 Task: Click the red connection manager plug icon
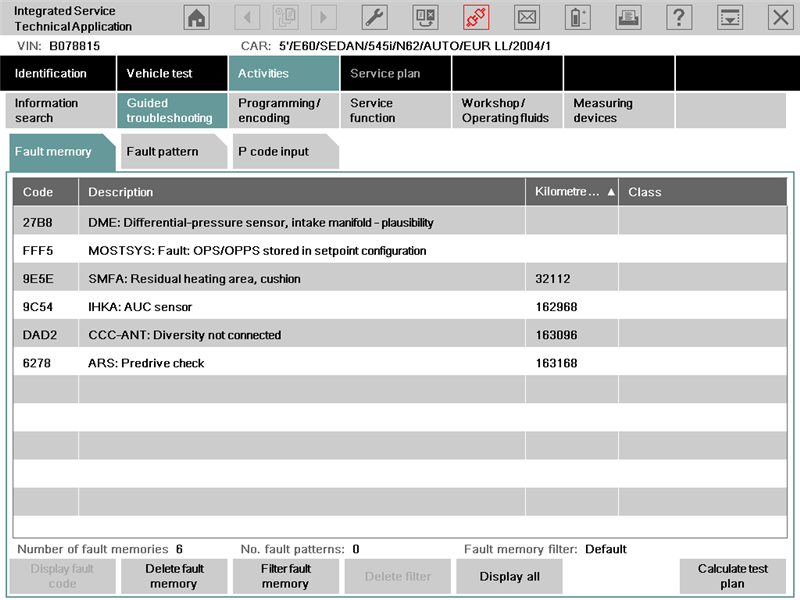[476, 18]
